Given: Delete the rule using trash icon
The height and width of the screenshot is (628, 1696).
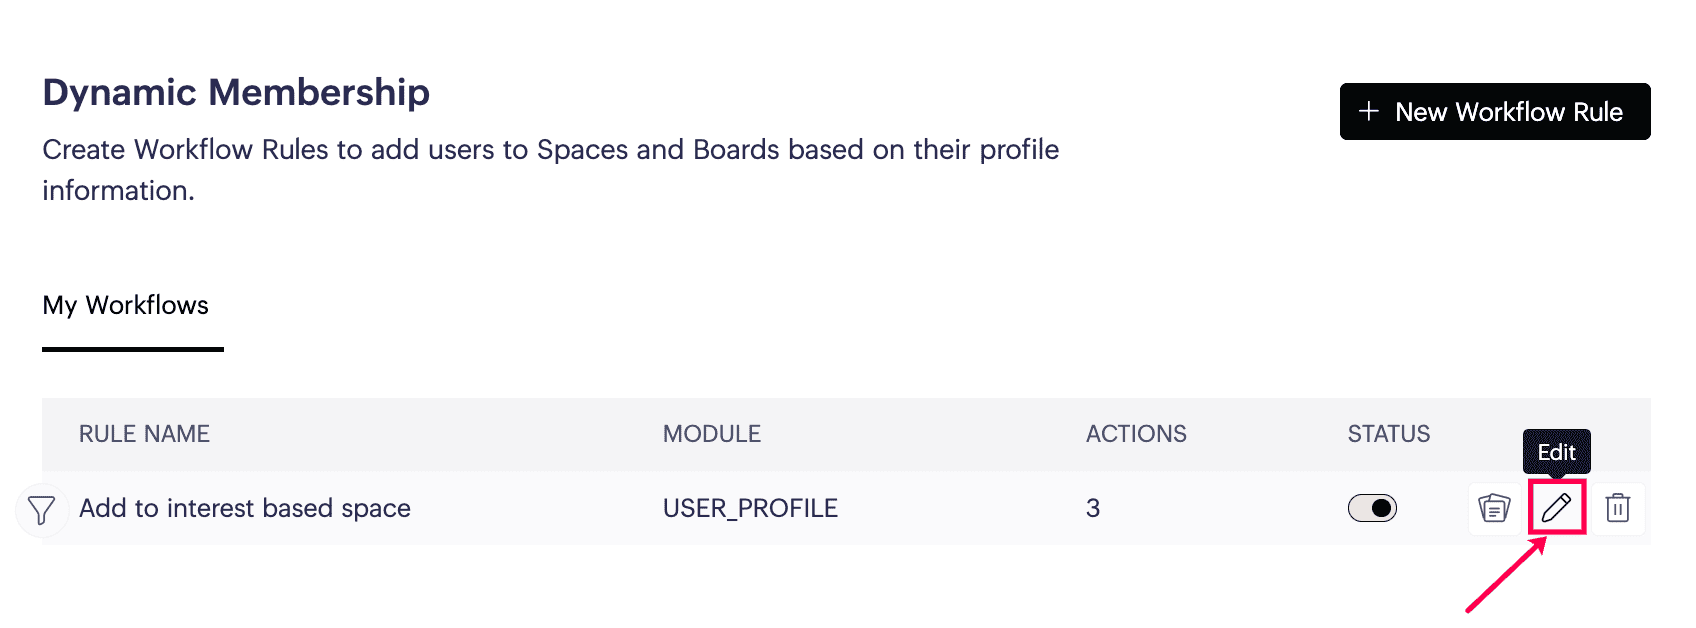Looking at the screenshot, I should click(1617, 508).
